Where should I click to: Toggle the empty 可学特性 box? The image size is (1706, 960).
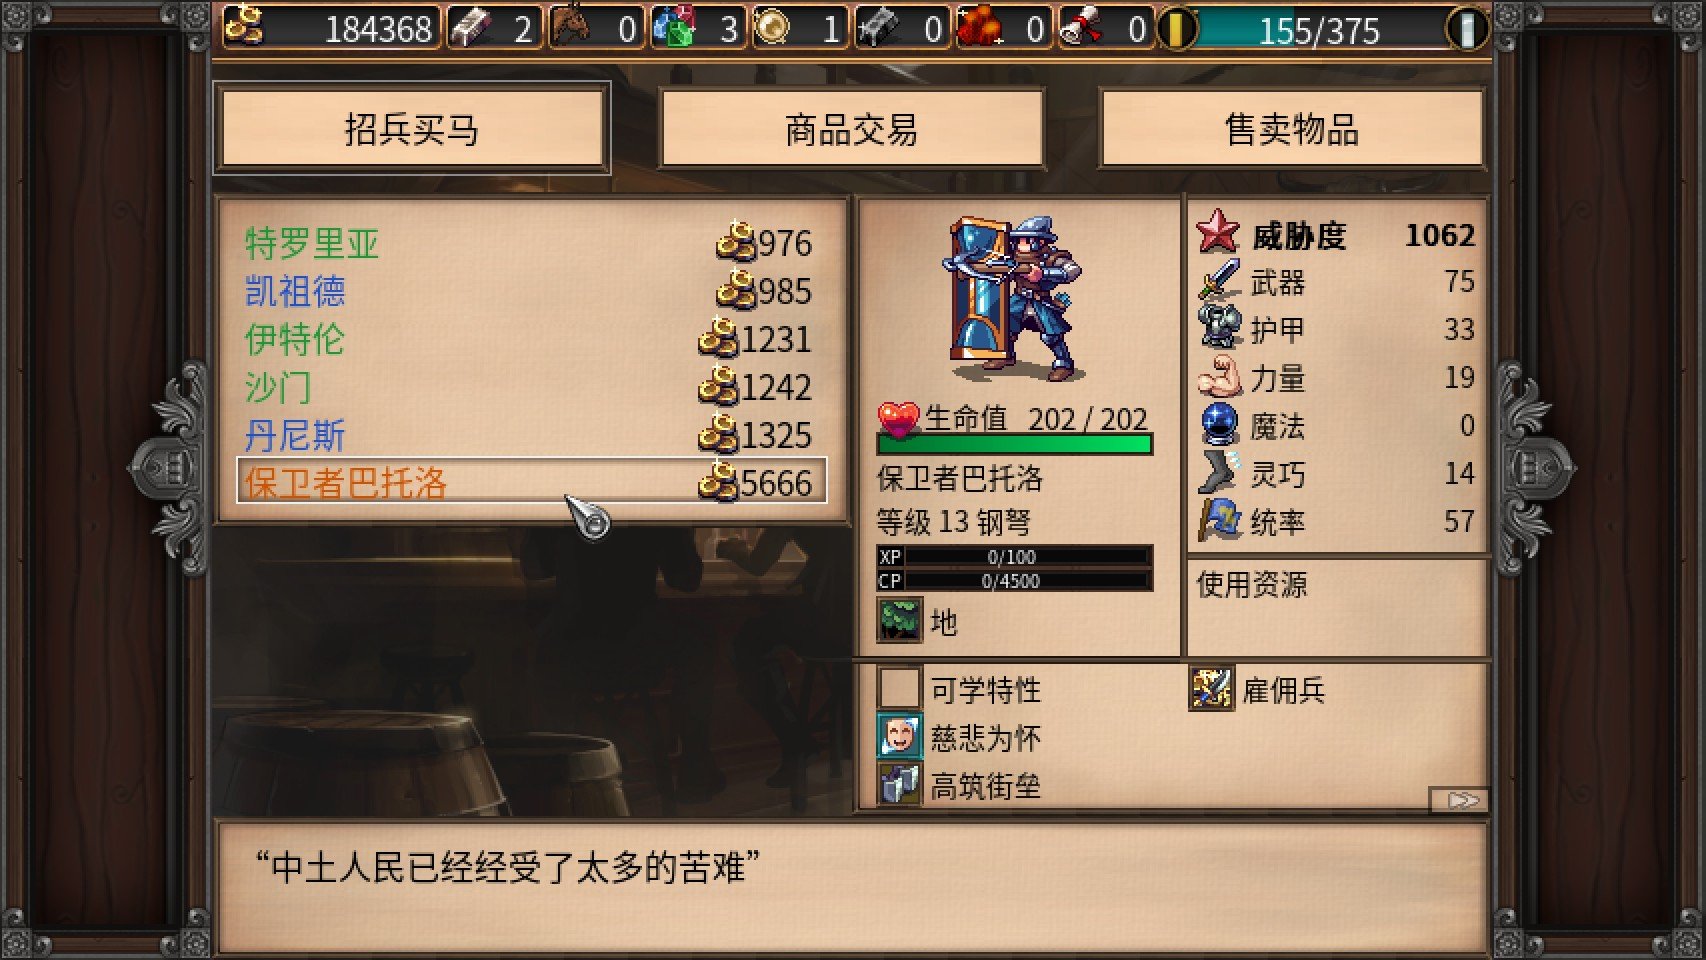point(898,689)
